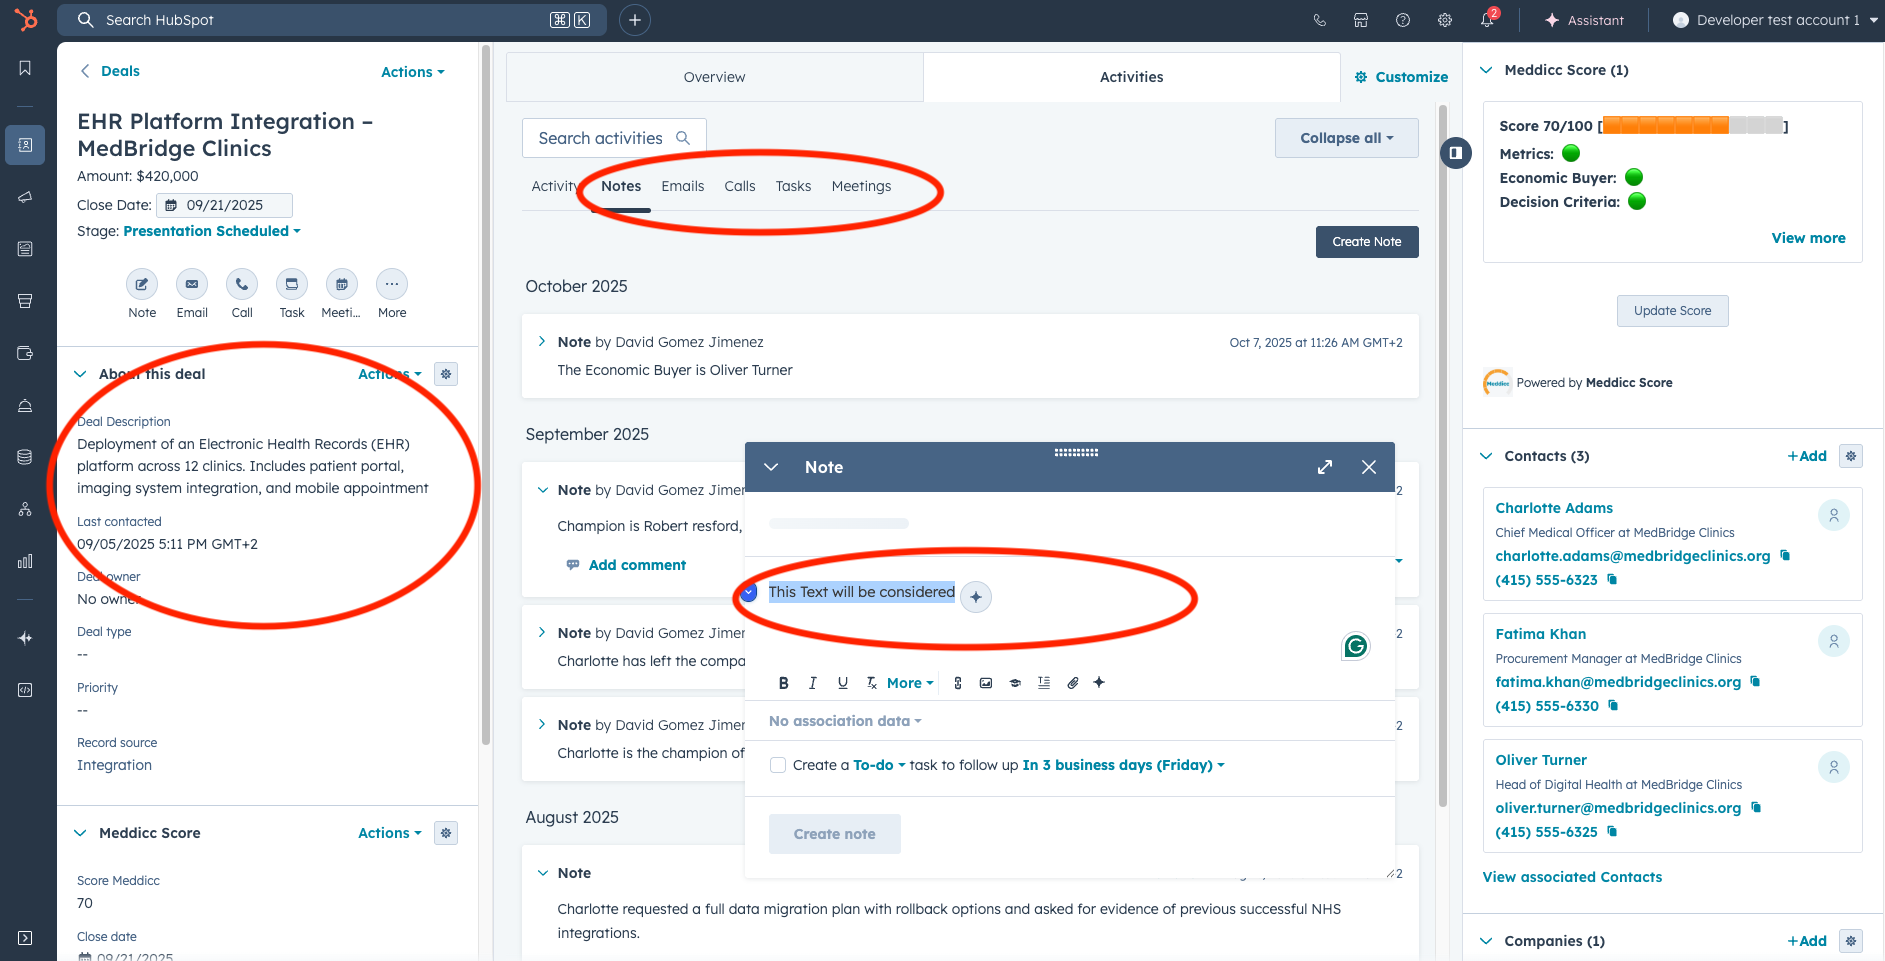
Task: Click the Email action icon
Action: click(x=192, y=285)
